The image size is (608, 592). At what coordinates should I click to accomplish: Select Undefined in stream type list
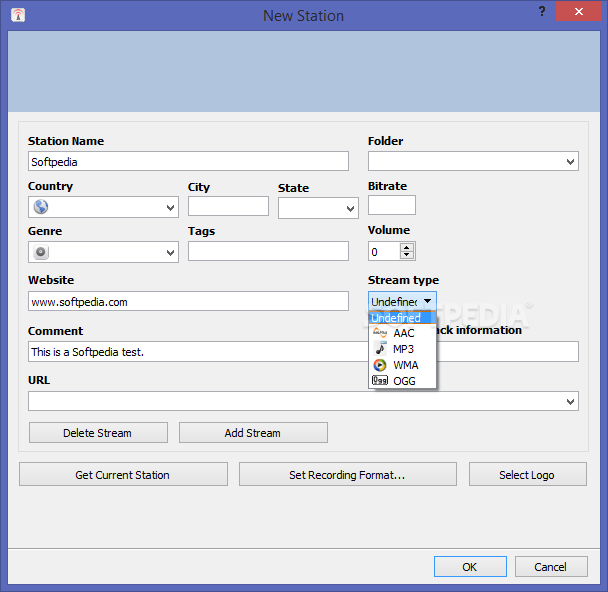coord(402,318)
